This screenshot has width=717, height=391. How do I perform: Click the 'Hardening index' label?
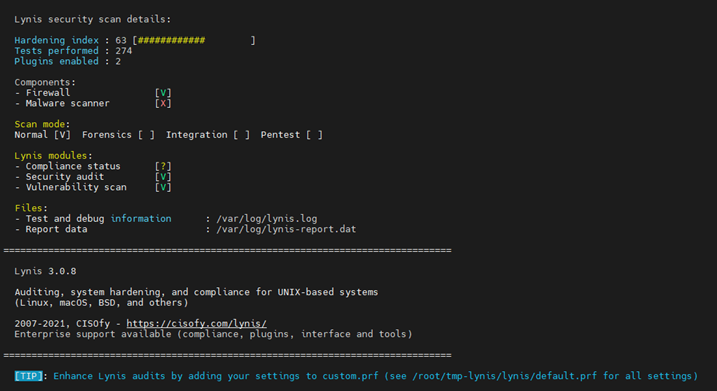pos(56,40)
